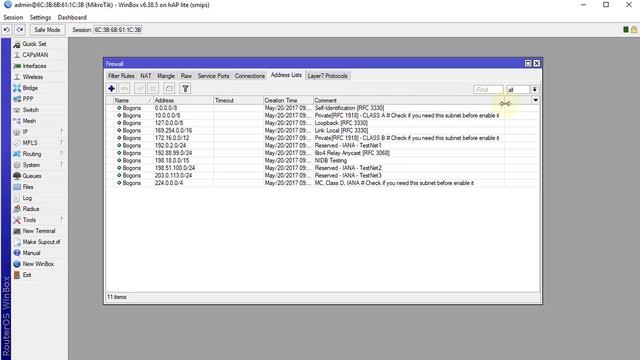Expand the IP submenu
The width and height of the screenshot is (640, 360).
[x=25, y=132]
